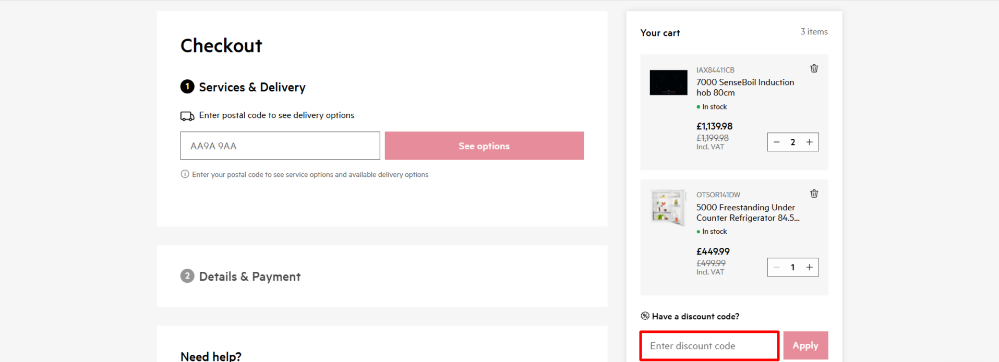Click the postal code input field
This screenshot has width=999, height=362.
pyautogui.click(x=280, y=146)
